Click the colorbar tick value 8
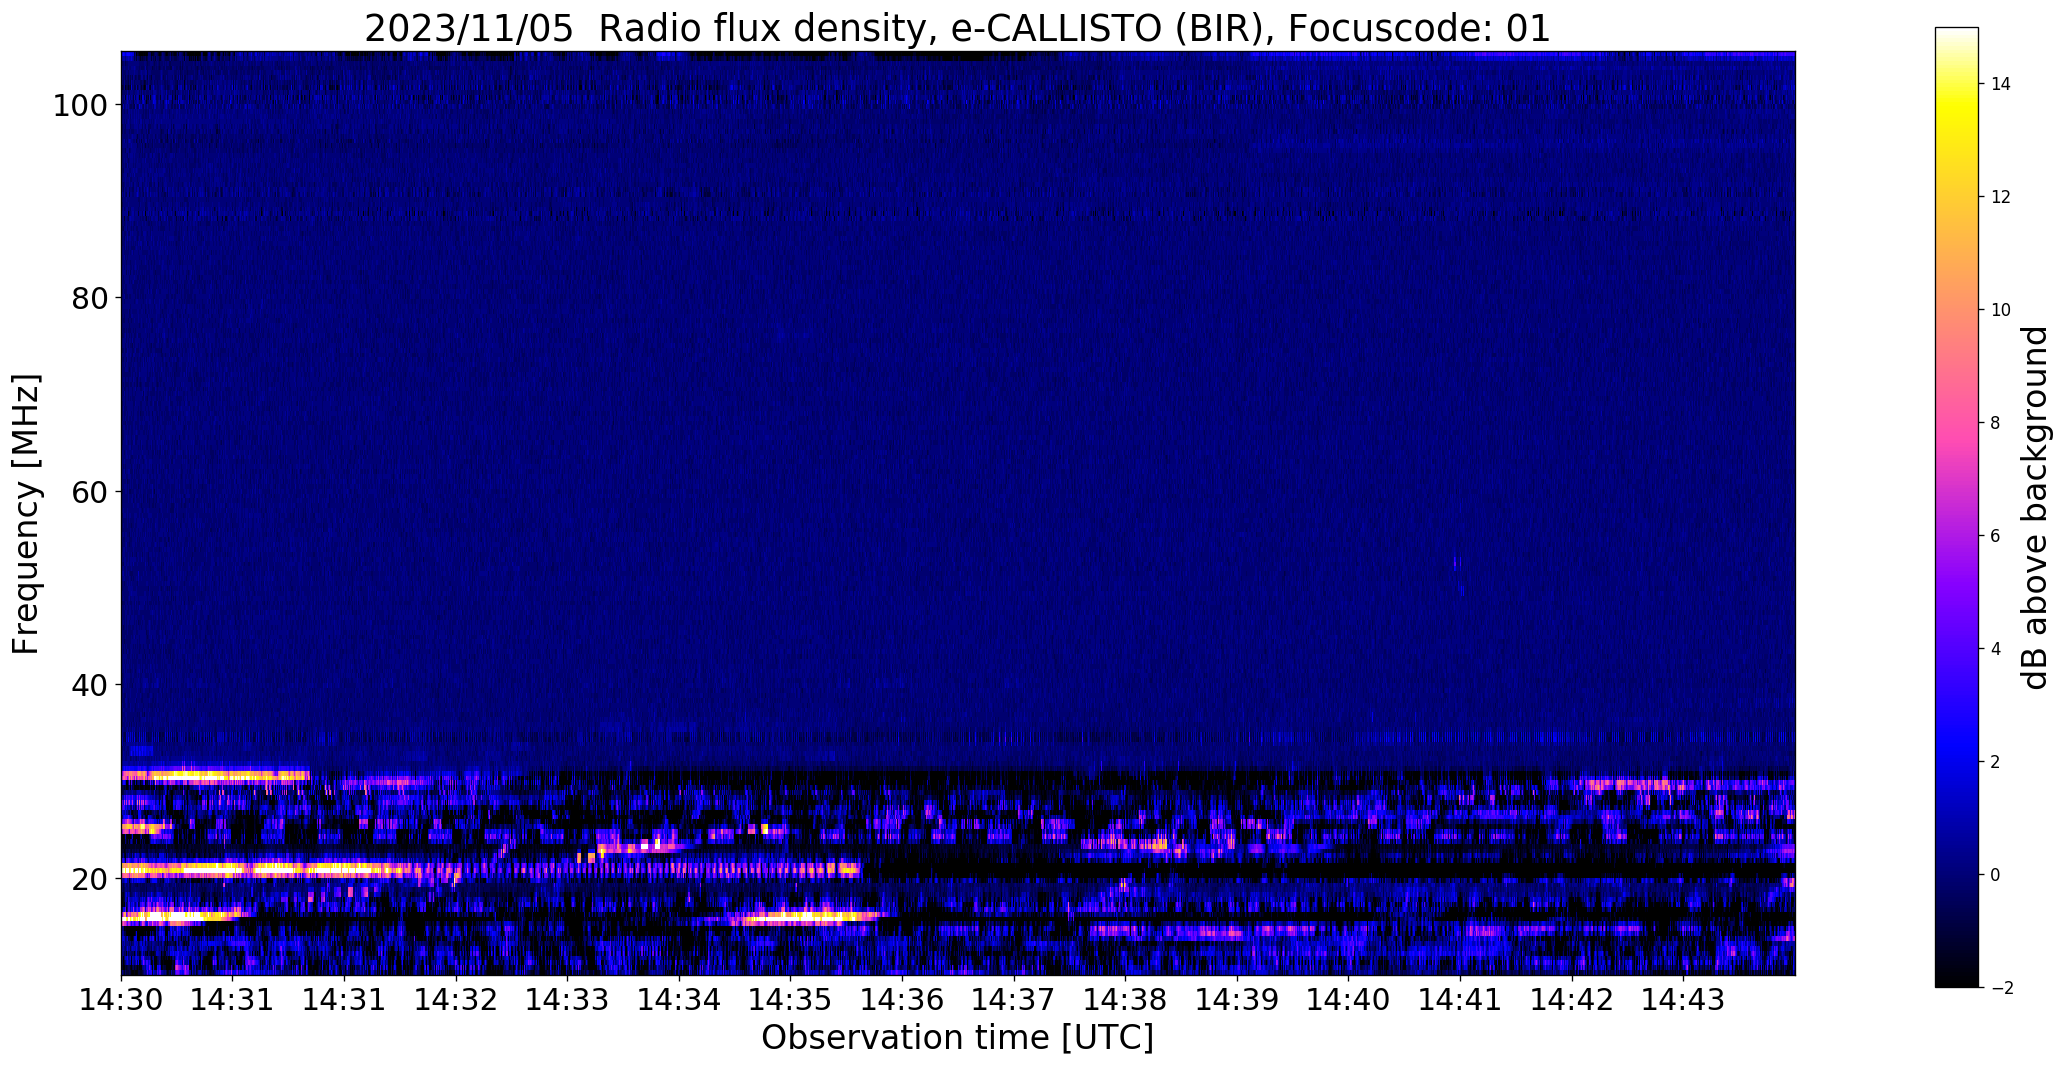 click(x=1996, y=423)
